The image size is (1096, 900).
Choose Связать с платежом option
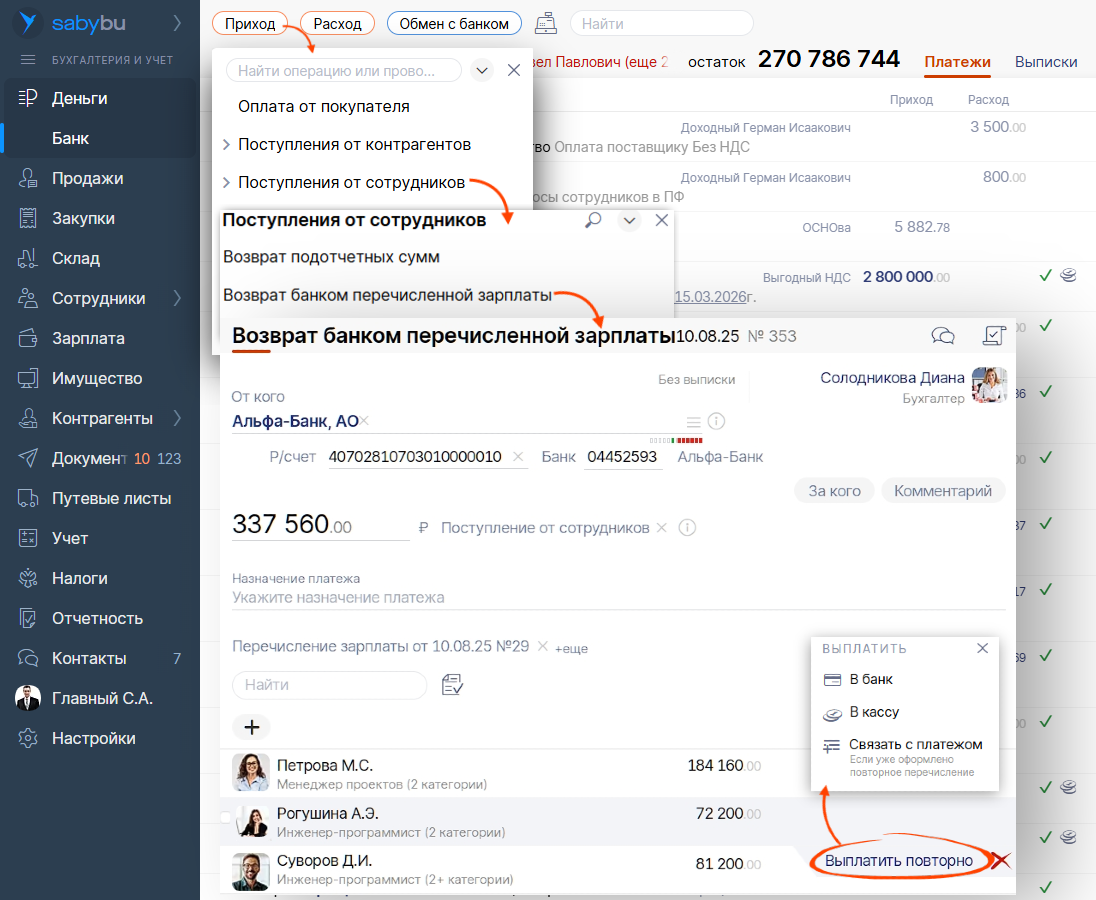pyautogui.click(x=914, y=745)
